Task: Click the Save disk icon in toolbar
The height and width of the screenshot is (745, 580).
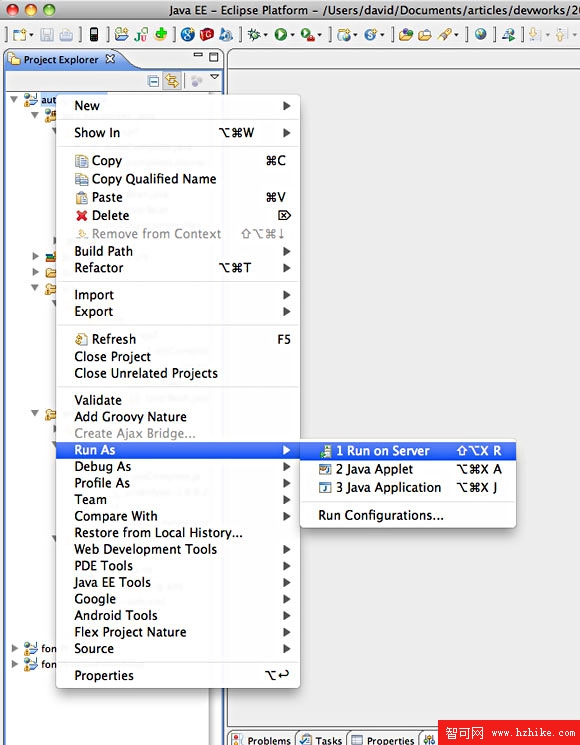Action: coord(47,35)
